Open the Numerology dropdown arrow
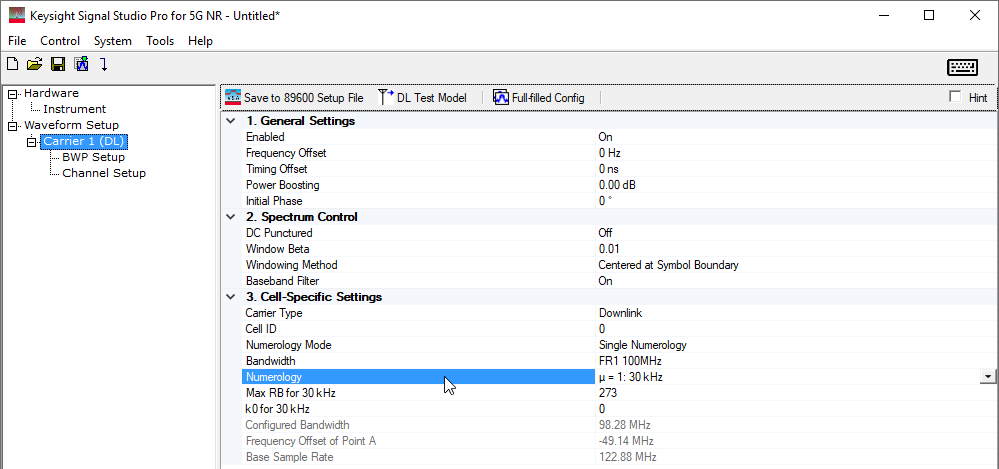 pyautogui.click(x=988, y=377)
